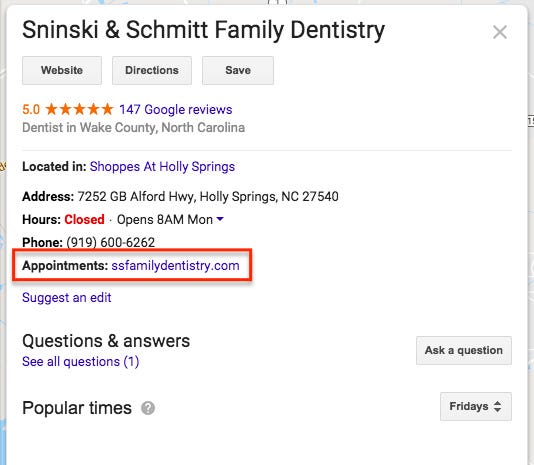The image size is (534, 465).
Task: Click the 5.0 rating score
Action: click(31, 110)
